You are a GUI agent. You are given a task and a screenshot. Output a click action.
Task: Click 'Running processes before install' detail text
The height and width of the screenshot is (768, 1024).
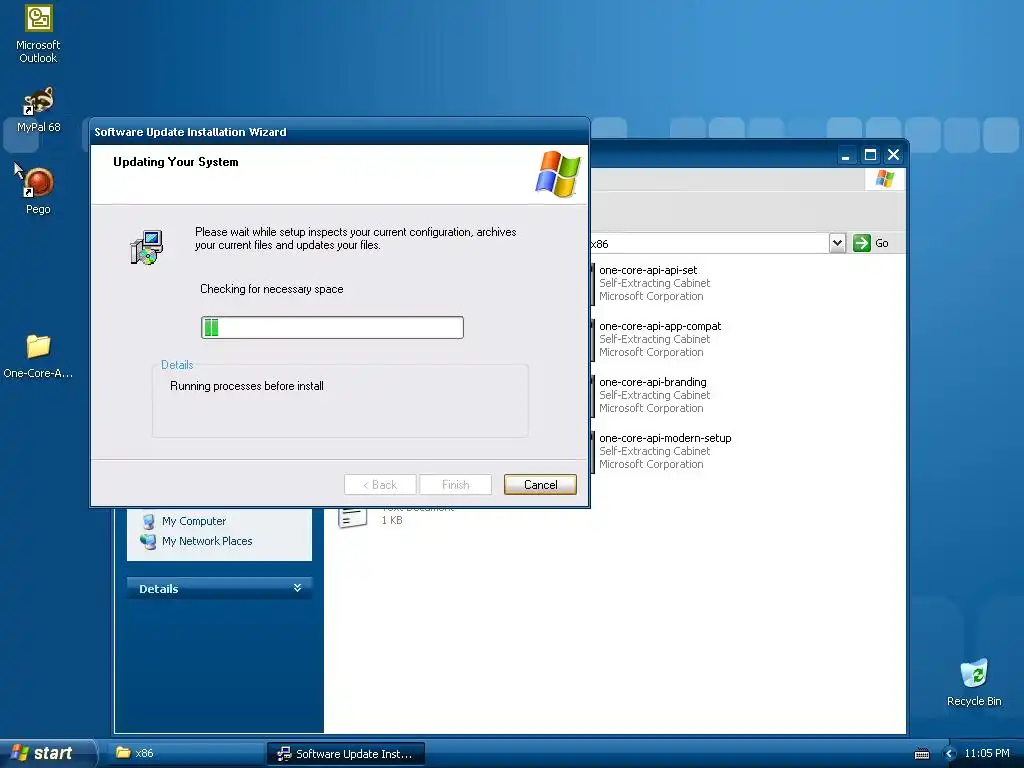coord(247,386)
